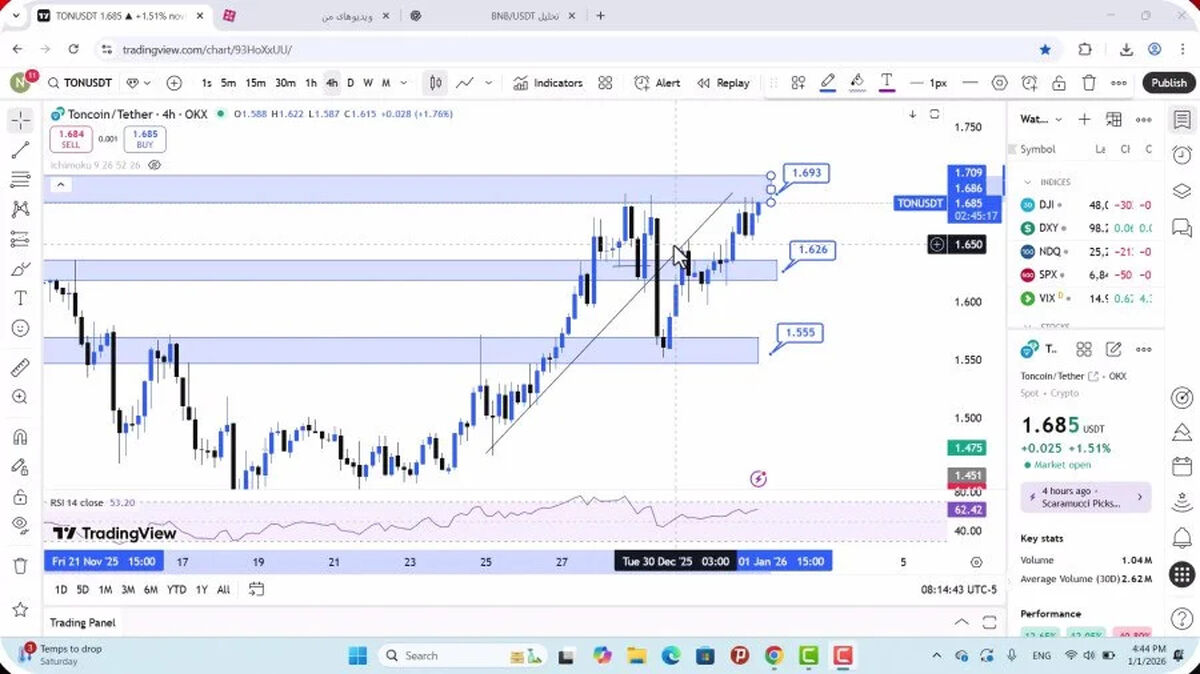Select the 30m timeframe
The width and height of the screenshot is (1200, 674).
(285, 83)
